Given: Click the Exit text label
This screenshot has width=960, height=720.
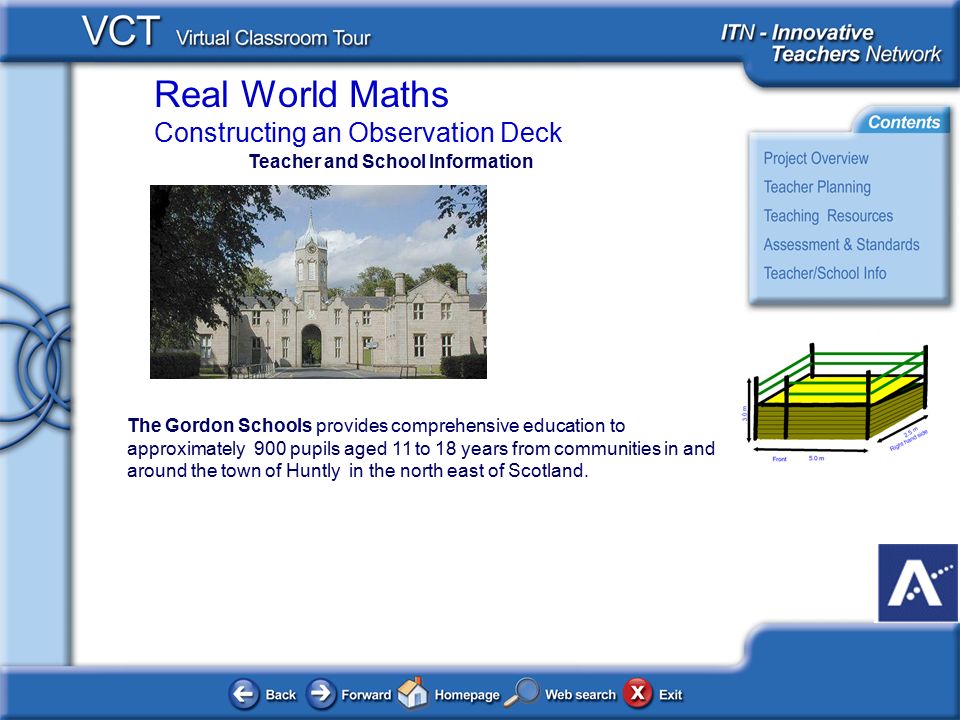Looking at the screenshot, I should coord(670,694).
